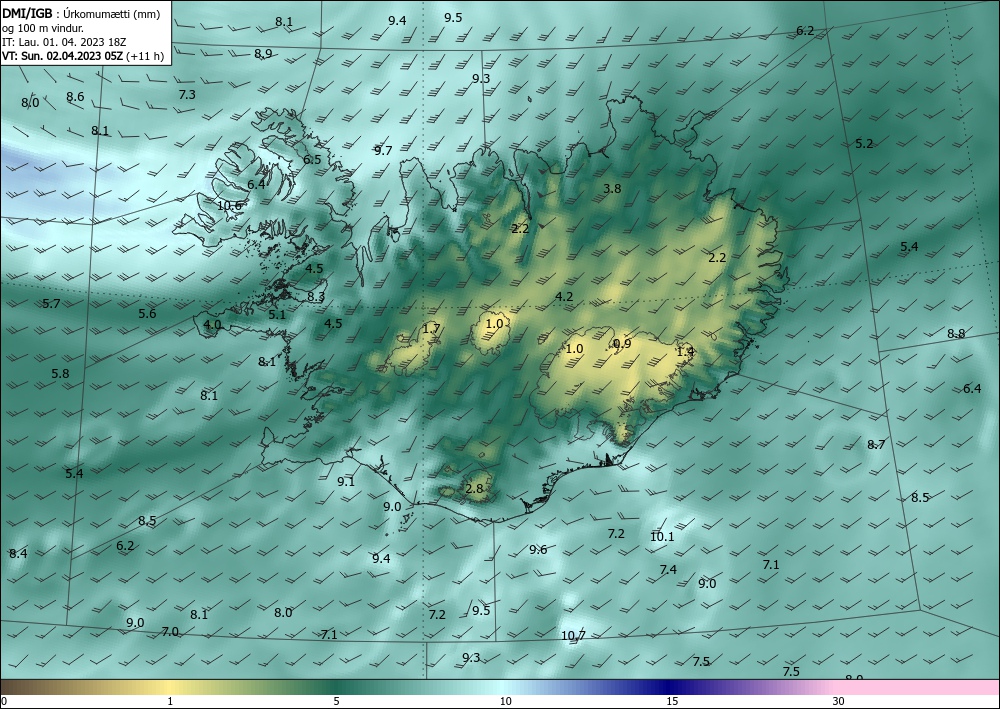Screen dimensions: 1000x709
Task: Click the DMI/IGB Úrkomumætti (mm) title text
Action: [x=81, y=13]
